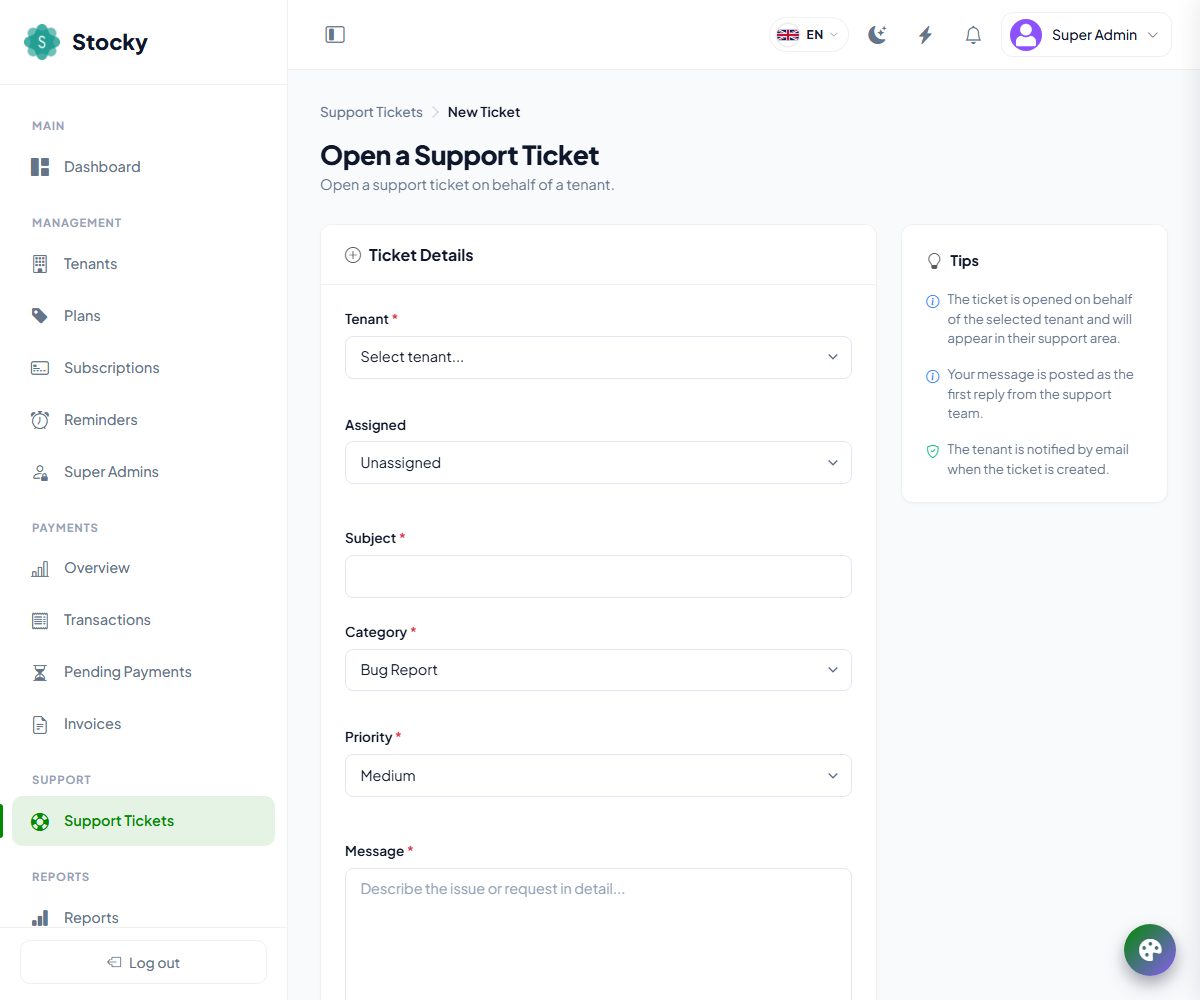Open Invoices in the sidebar
This screenshot has width=1200, height=1000.
coord(143,724)
